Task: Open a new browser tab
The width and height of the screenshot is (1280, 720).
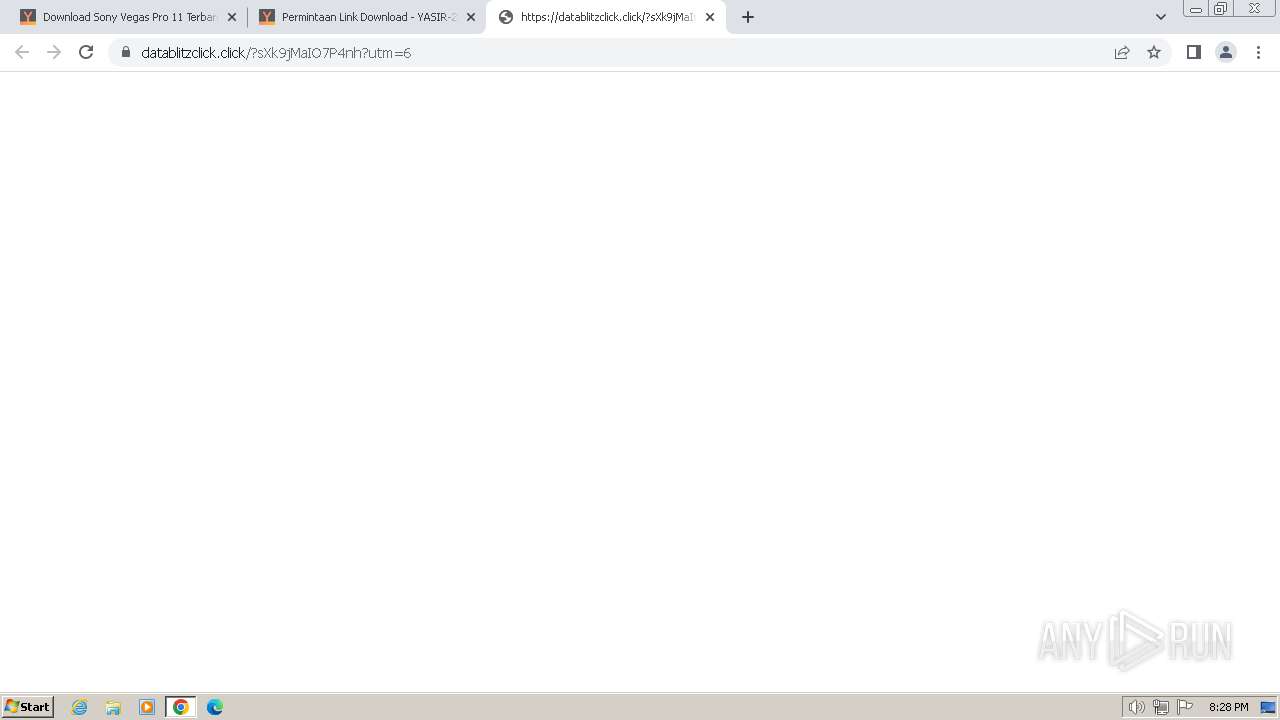Action: [x=748, y=17]
